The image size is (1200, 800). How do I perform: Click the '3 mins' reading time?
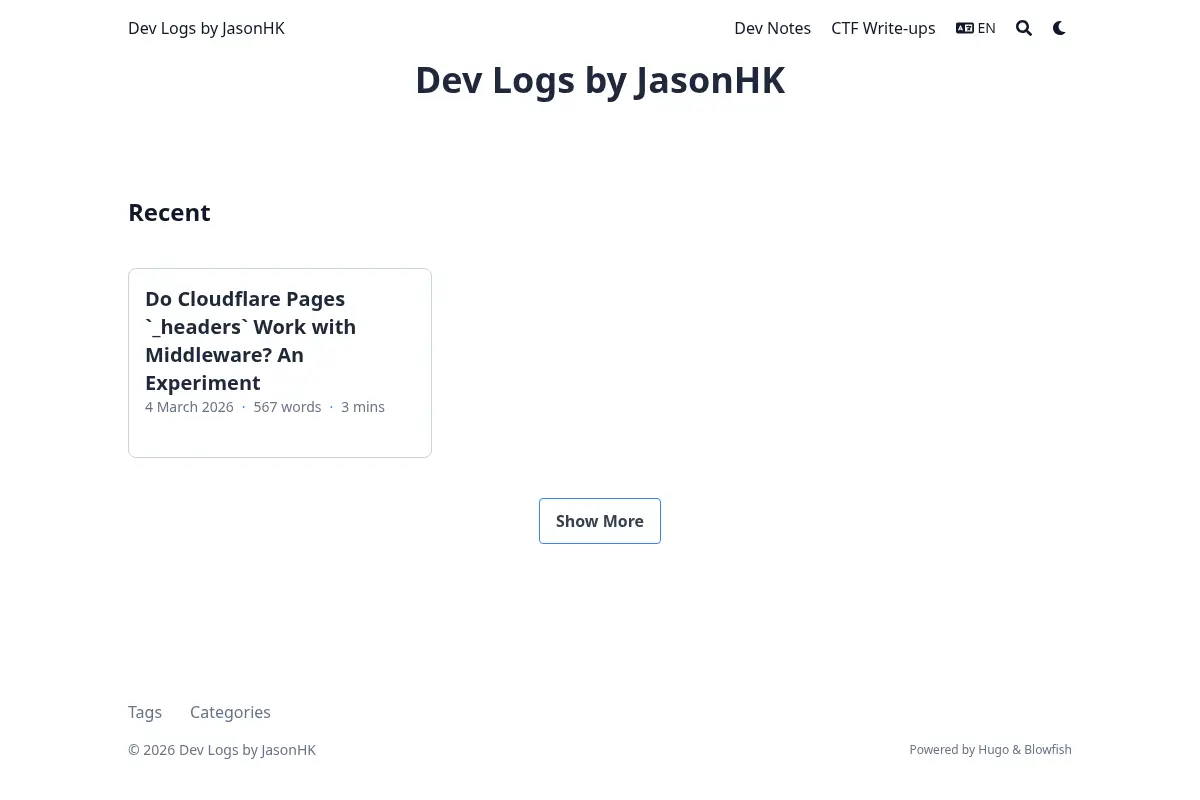[363, 407]
